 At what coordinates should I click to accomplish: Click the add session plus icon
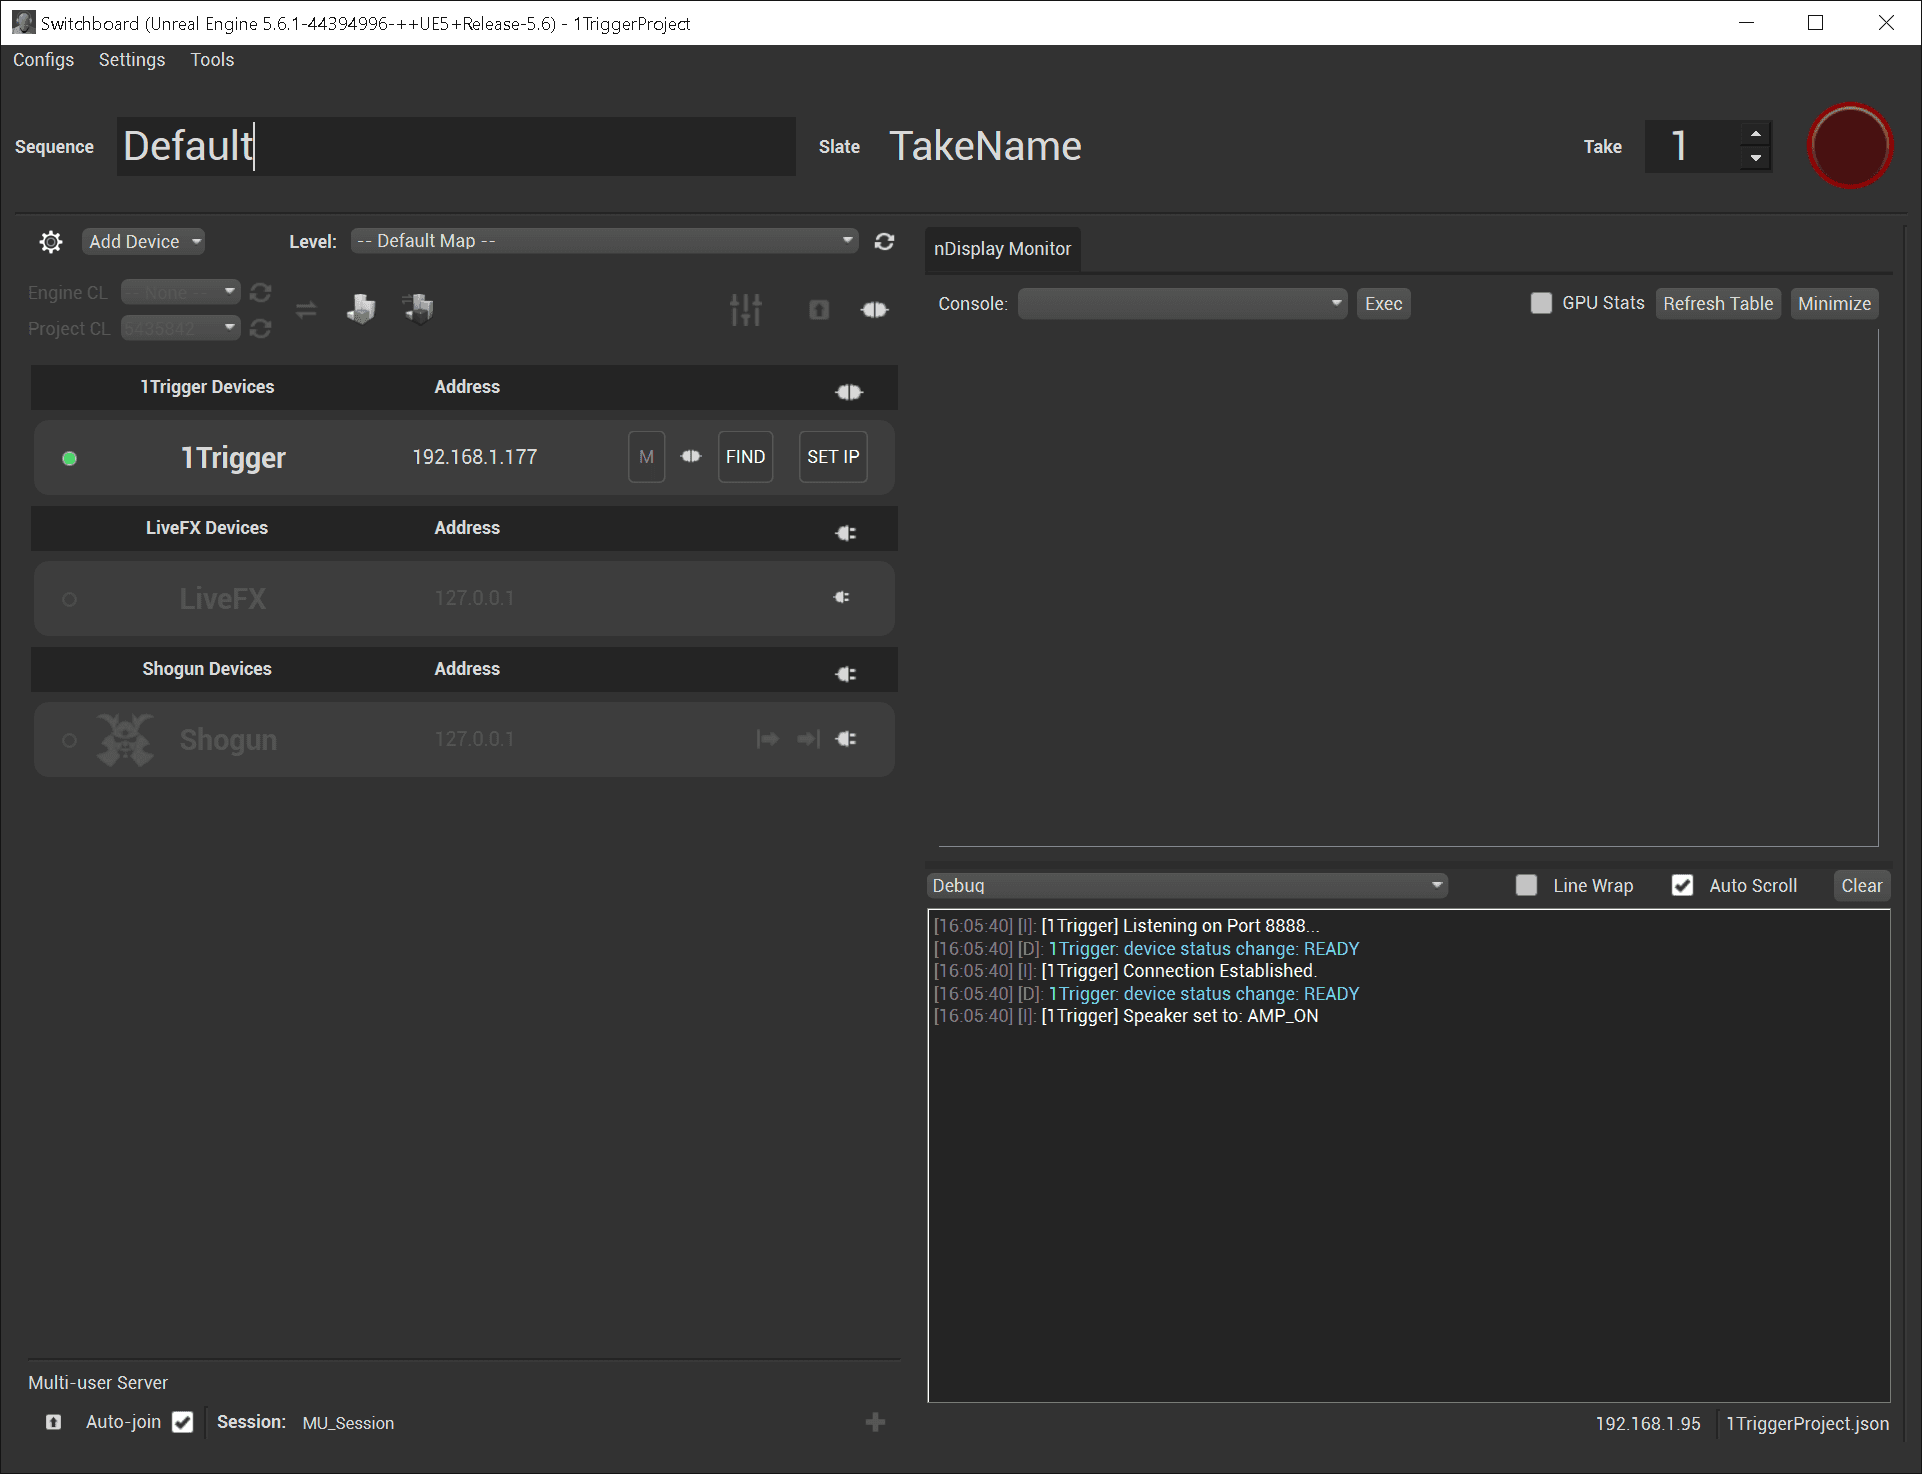tap(875, 1422)
